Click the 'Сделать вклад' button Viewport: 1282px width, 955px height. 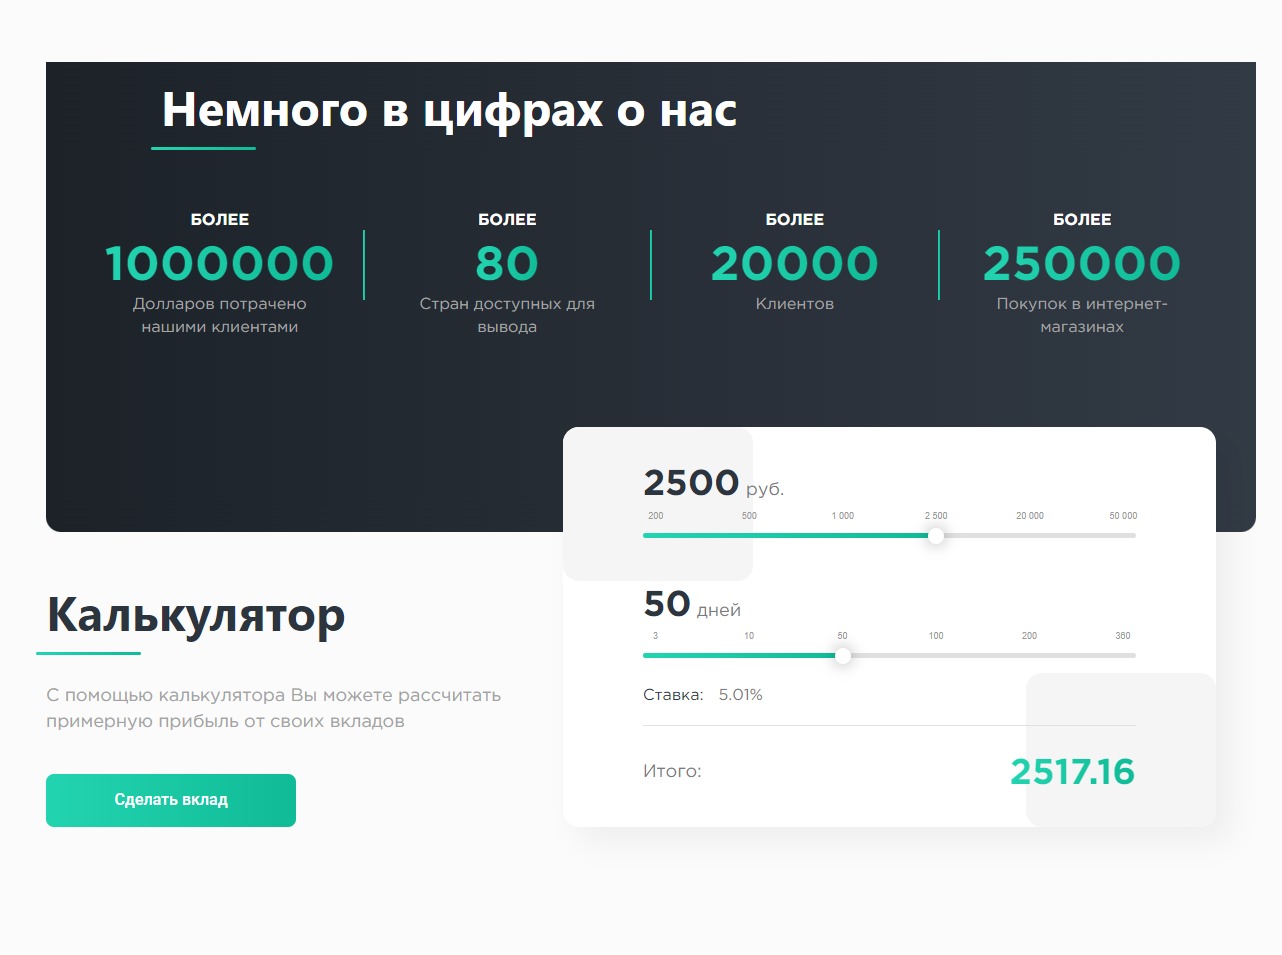(x=171, y=800)
